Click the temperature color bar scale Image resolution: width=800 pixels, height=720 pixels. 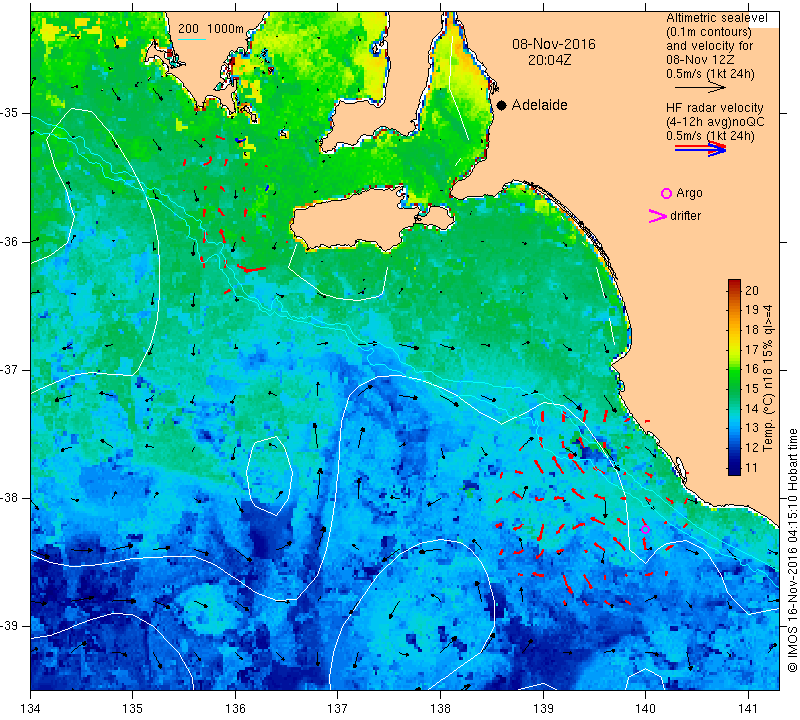734,377
